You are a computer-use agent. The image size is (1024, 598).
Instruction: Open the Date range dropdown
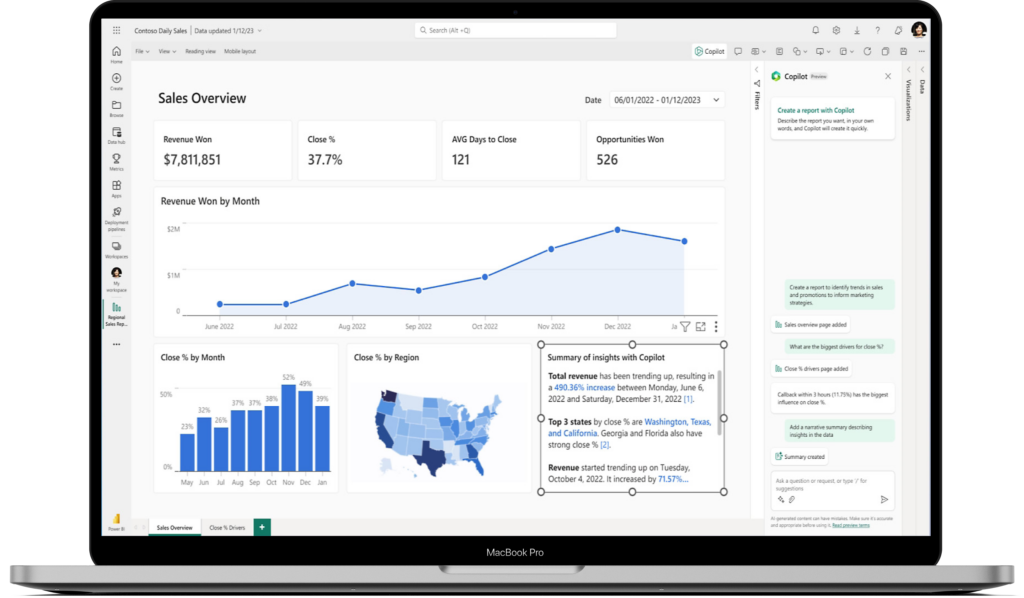point(667,100)
